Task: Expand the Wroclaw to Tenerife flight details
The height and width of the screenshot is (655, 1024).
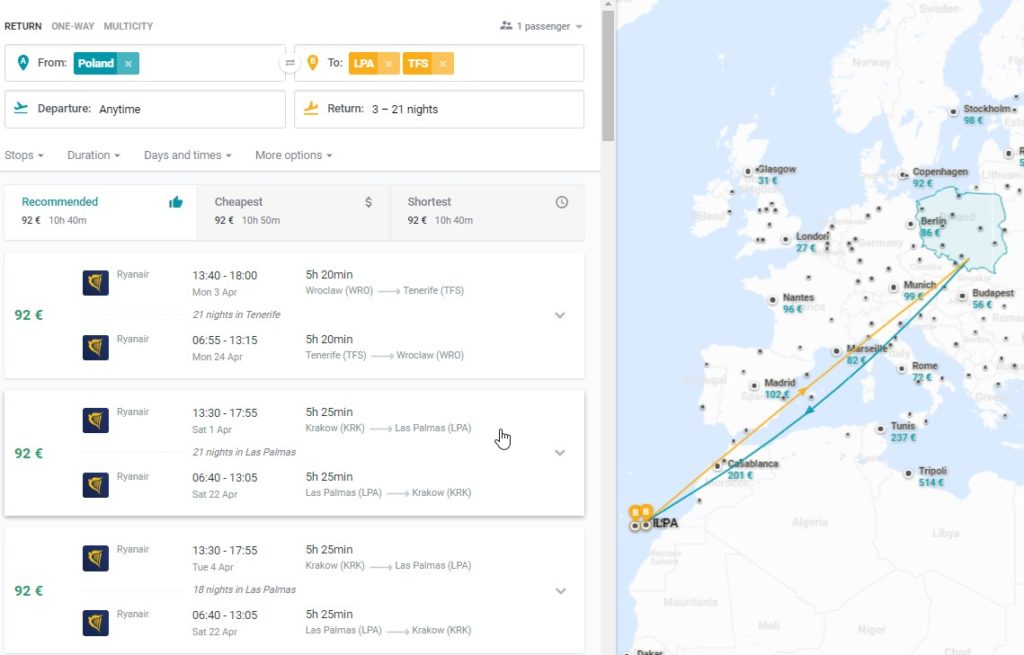Action: (x=560, y=315)
